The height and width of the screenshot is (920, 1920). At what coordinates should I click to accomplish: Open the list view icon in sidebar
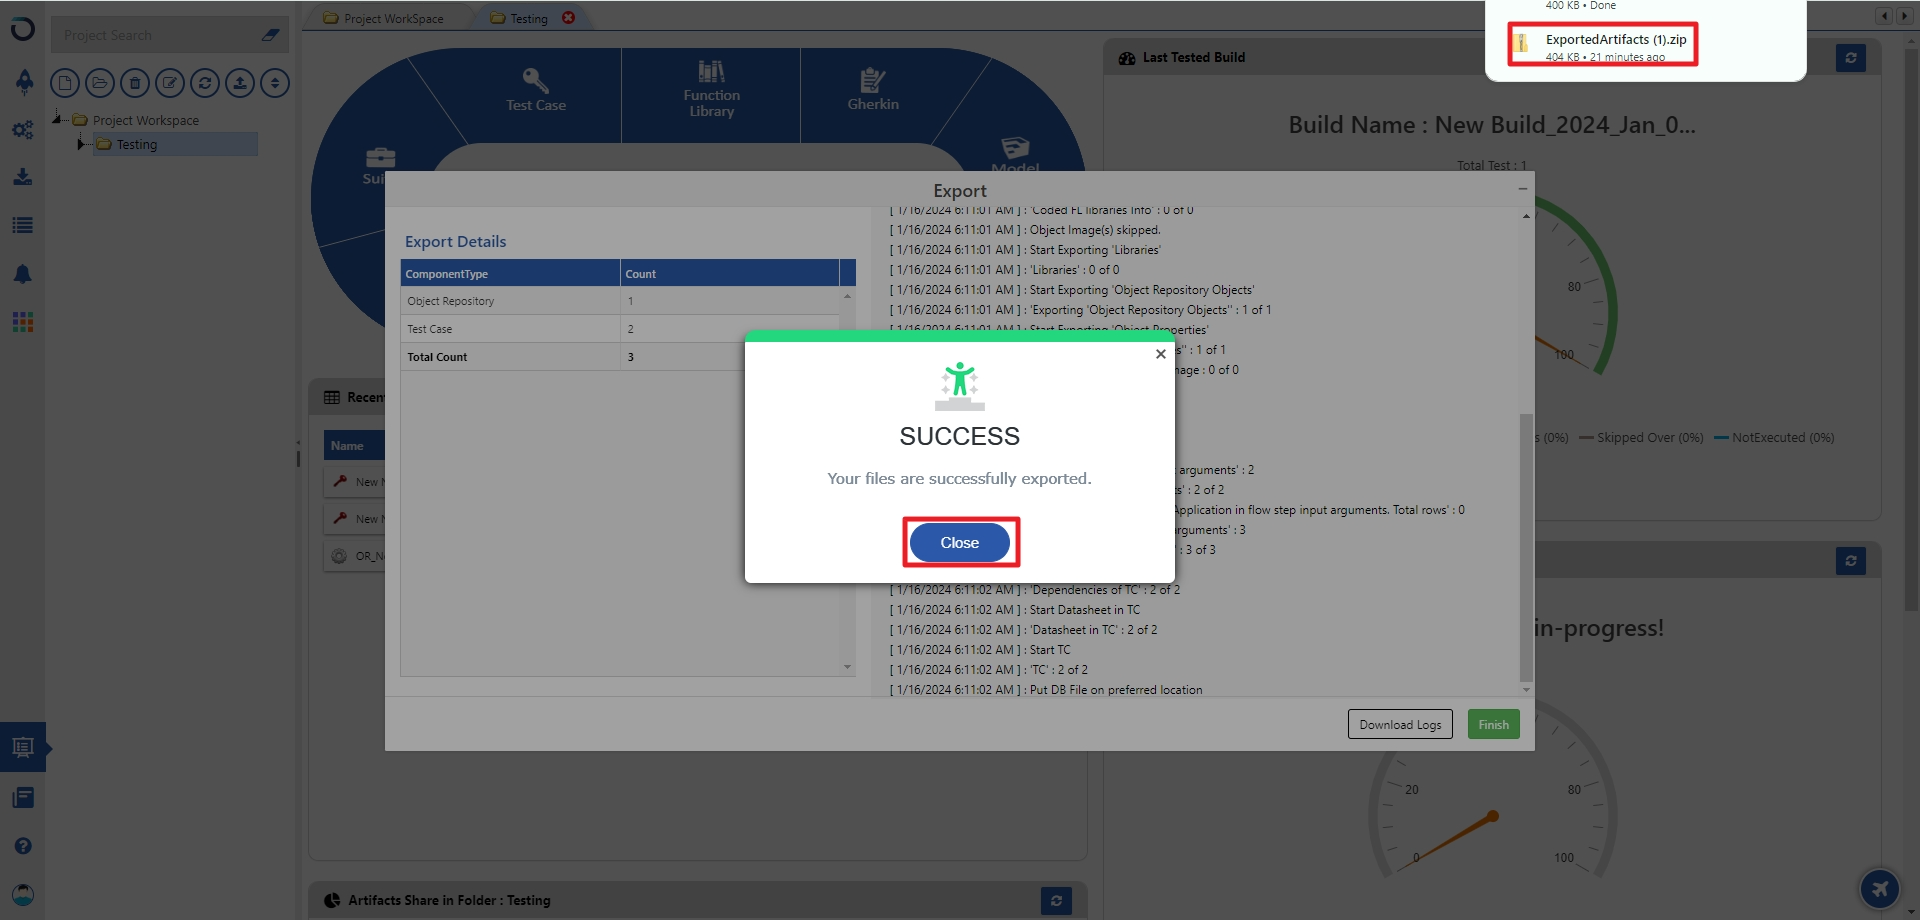tap(23, 226)
